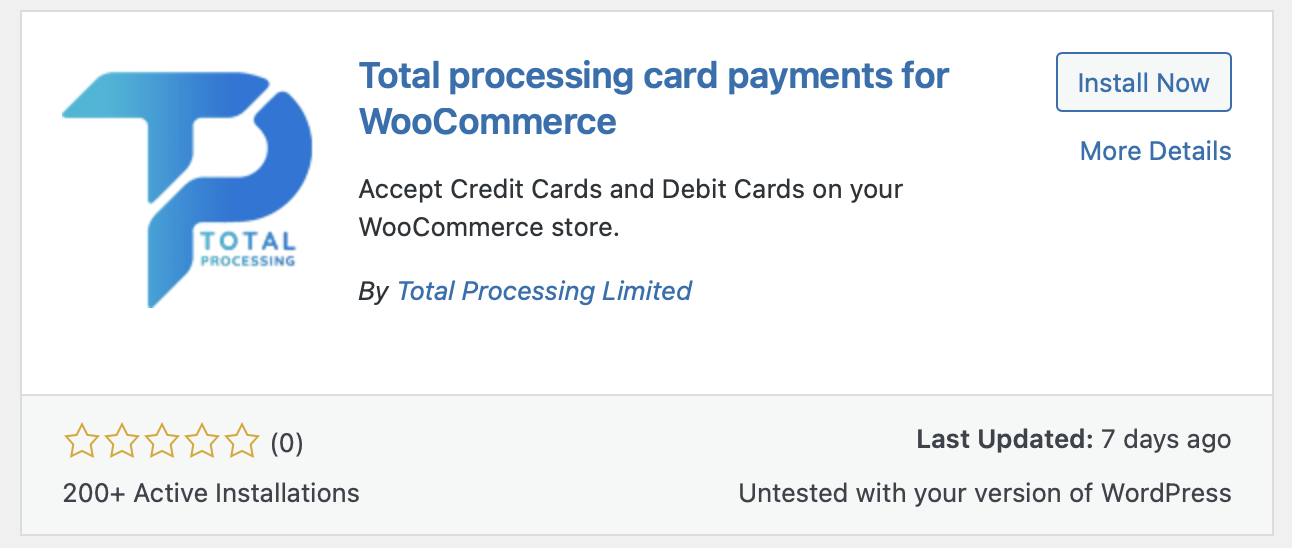Image resolution: width=1292 pixels, height=548 pixels.
Task: Click the Install Now button
Action: 1144,83
